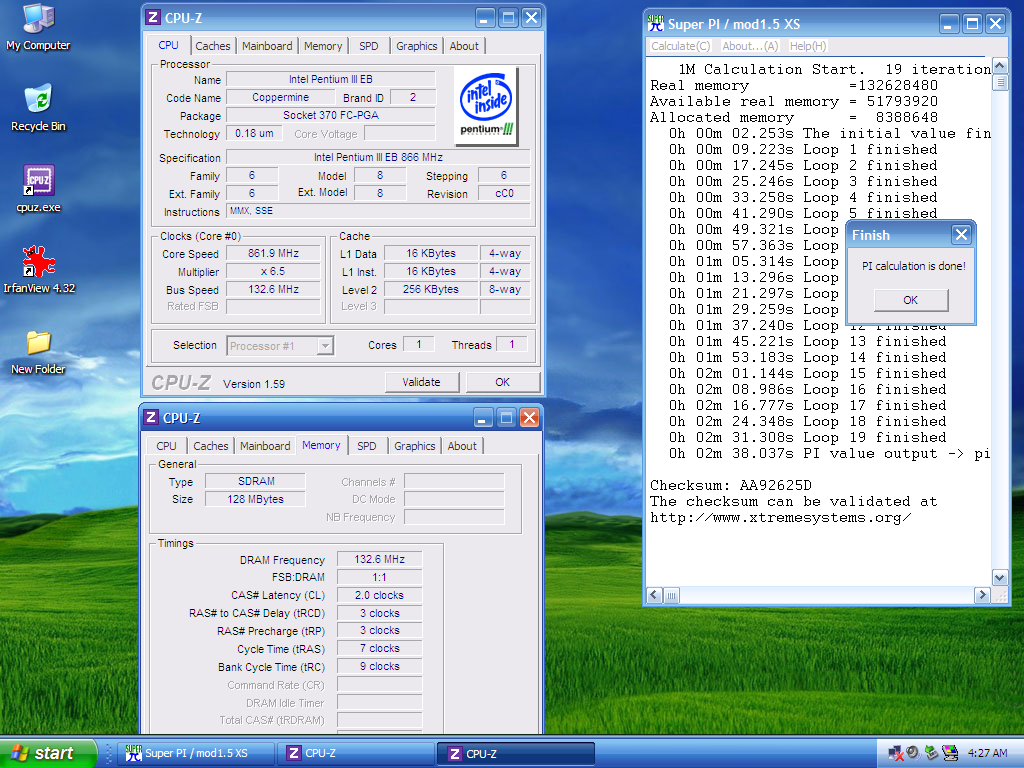The height and width of the screenshot is (768, 1024).
Task: Click the CPU-Z title bar icon in top window
Action: pyautogui.click(x=152, y=18)
